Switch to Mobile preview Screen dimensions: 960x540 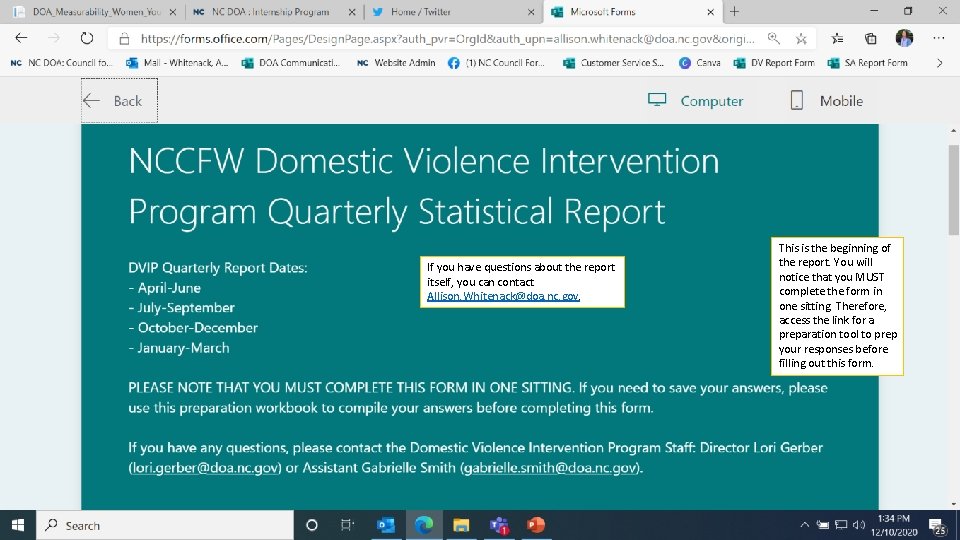[x=827, y=100]
